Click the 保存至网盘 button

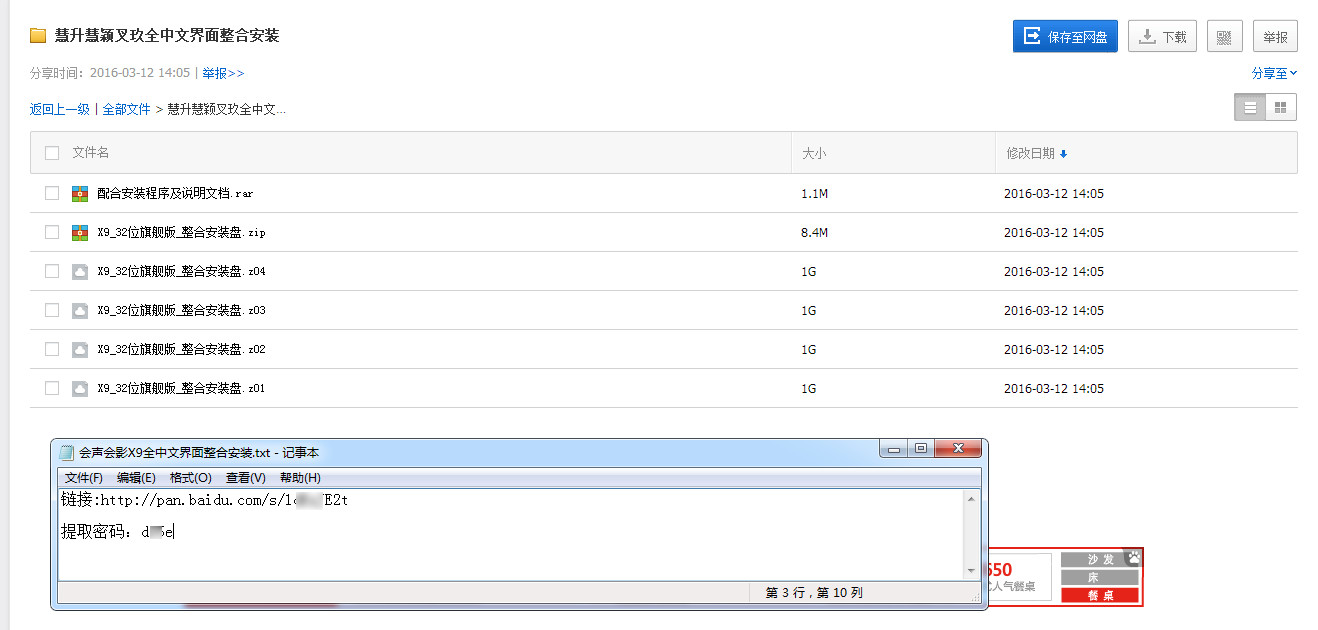coord(1065,37)
